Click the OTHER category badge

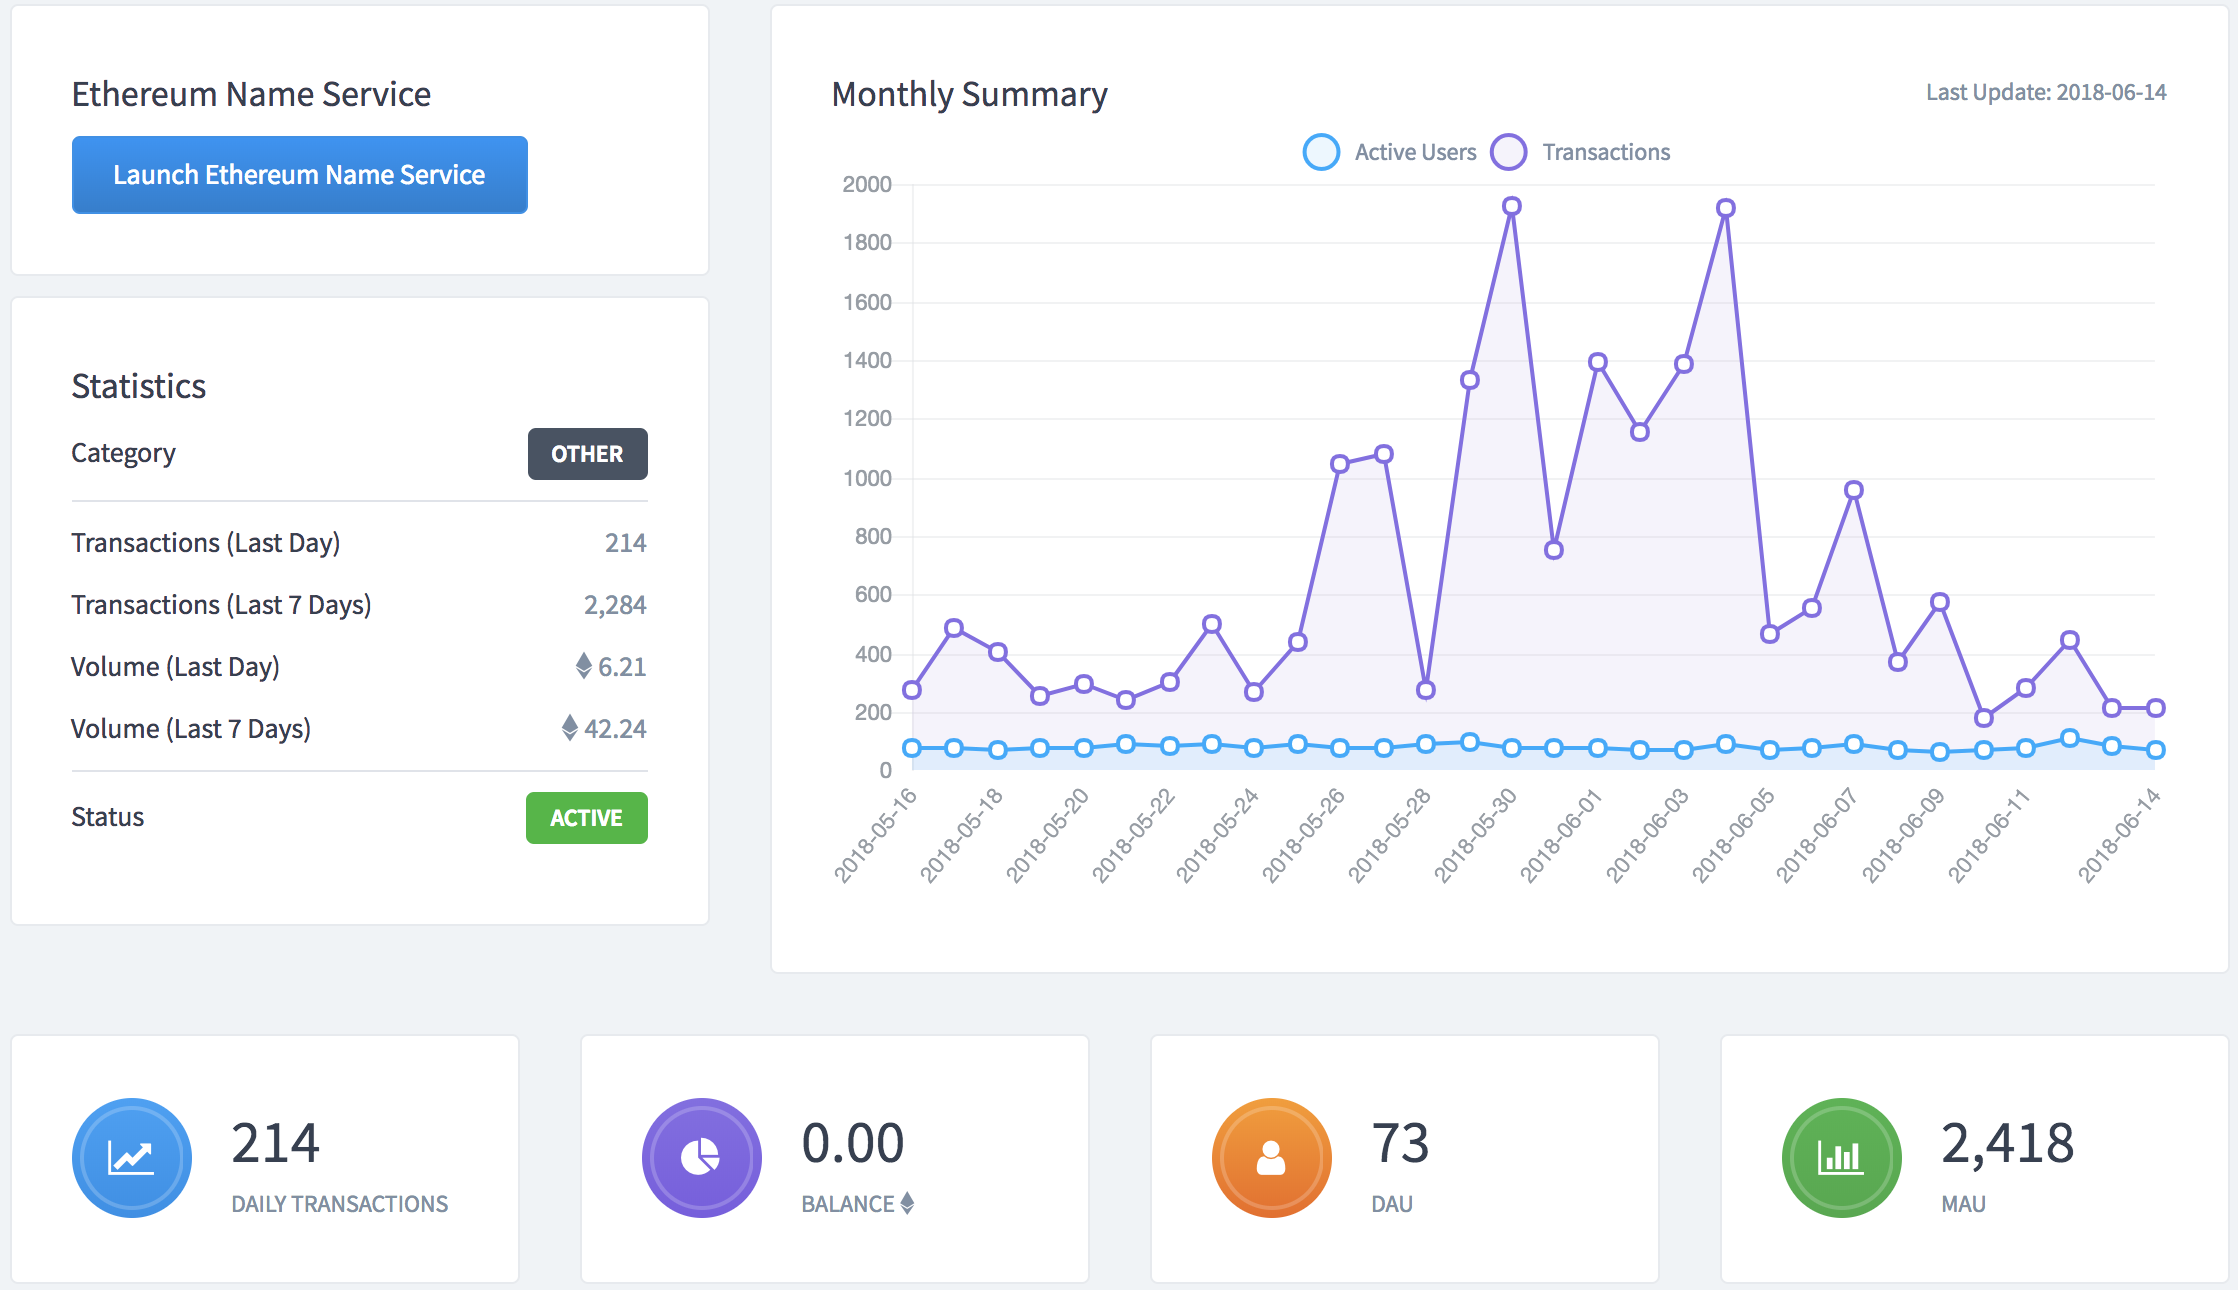pyautogui.click(x=587, y=454)
